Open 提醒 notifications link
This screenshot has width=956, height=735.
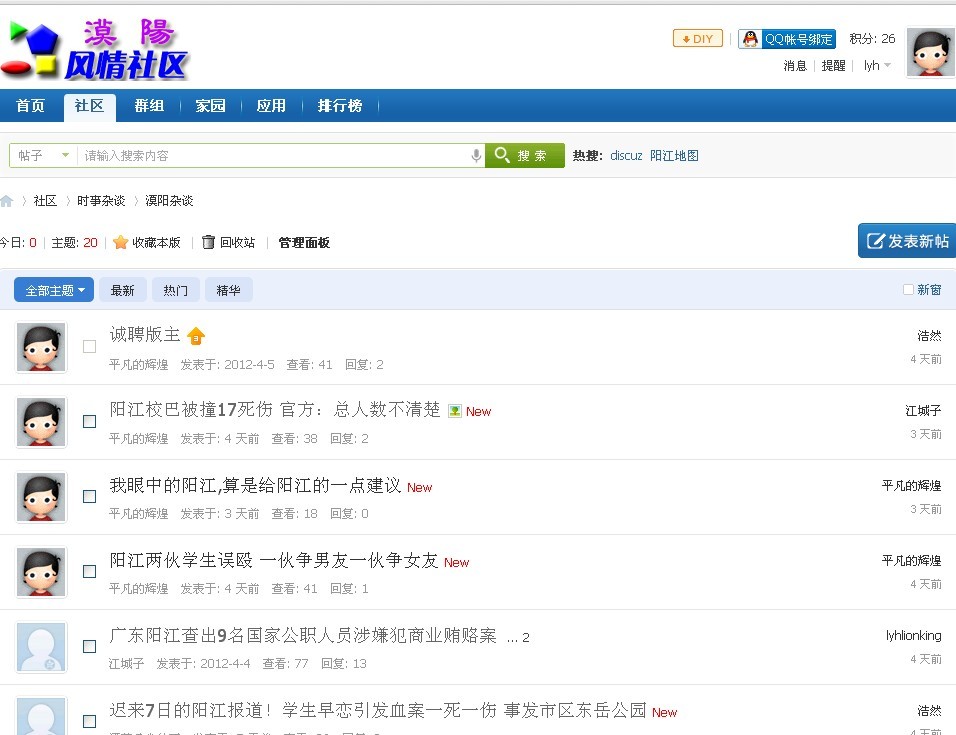833,65
